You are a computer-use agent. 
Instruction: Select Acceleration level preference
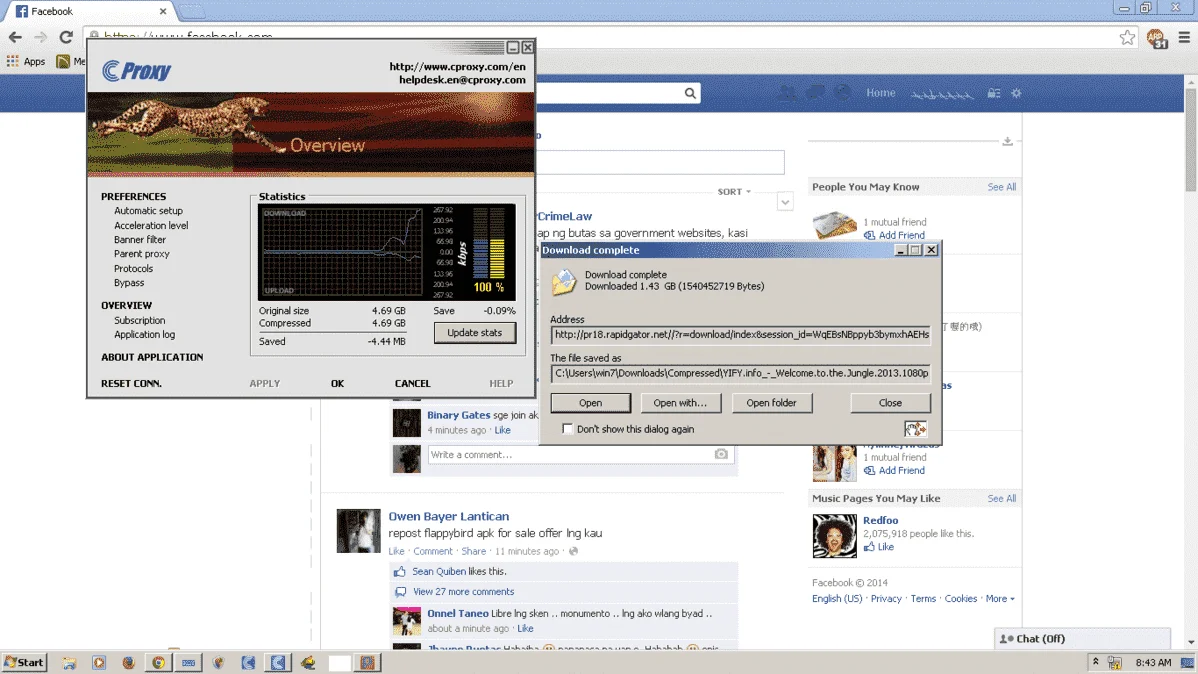click(x=151, y=225)
